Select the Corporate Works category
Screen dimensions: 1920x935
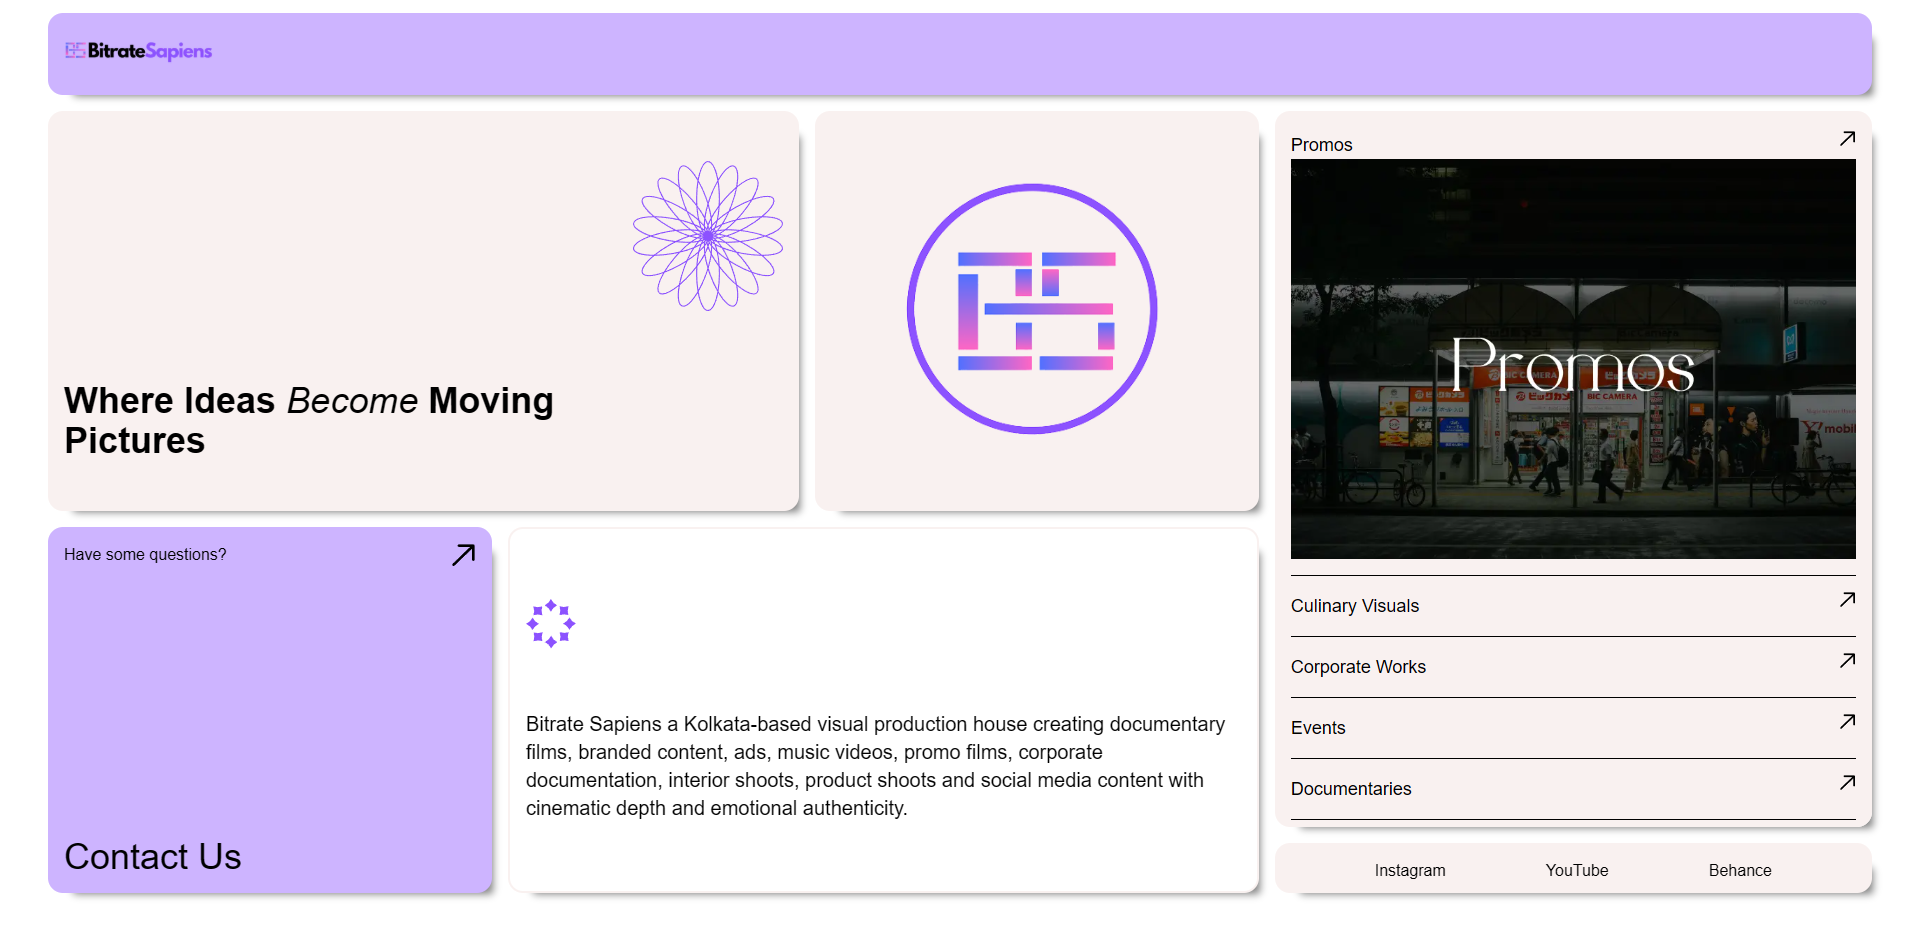click(x=1357, y=667)
